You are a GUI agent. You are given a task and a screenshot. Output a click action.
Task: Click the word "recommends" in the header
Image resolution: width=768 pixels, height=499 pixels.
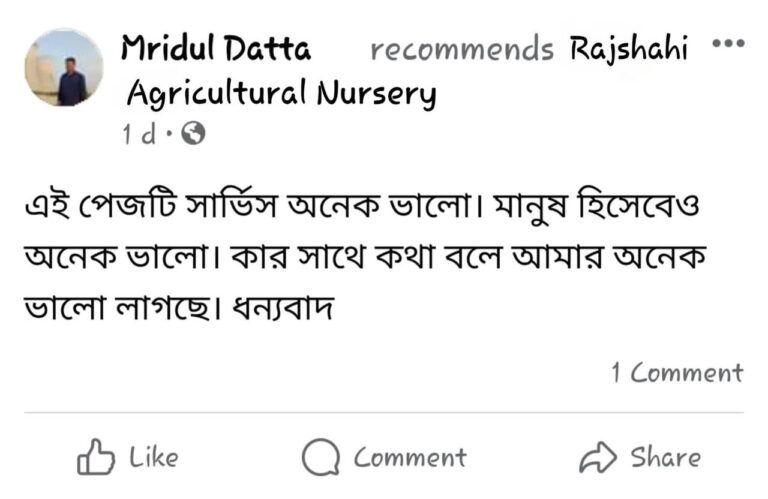pos(462,48)
